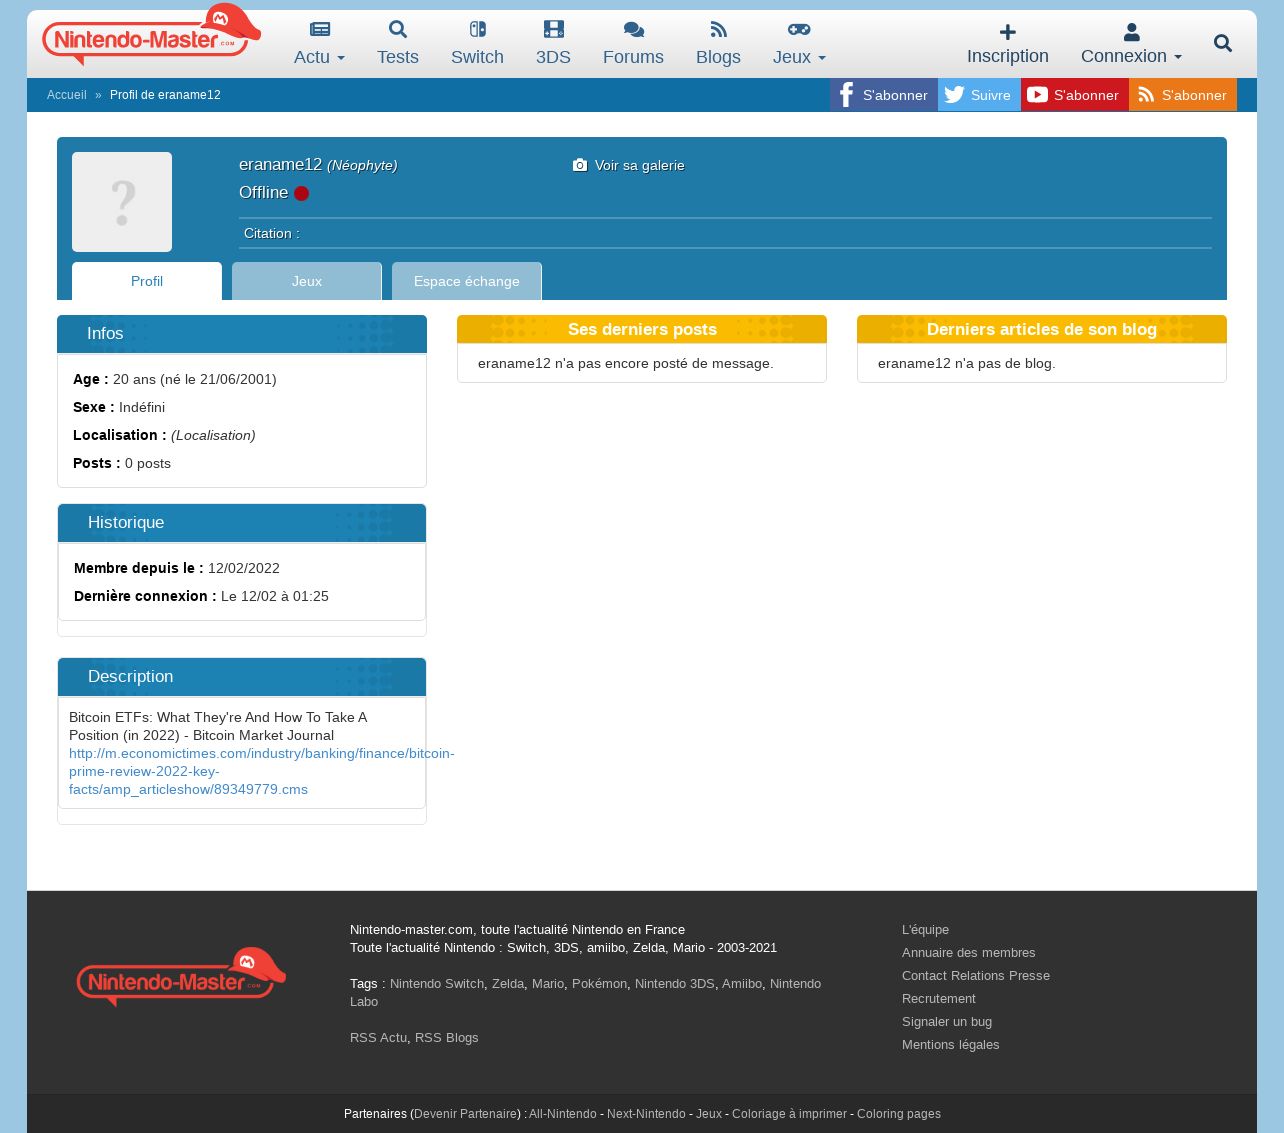
Task: Open the Recrutement footer link
Action: coord(939,998)
